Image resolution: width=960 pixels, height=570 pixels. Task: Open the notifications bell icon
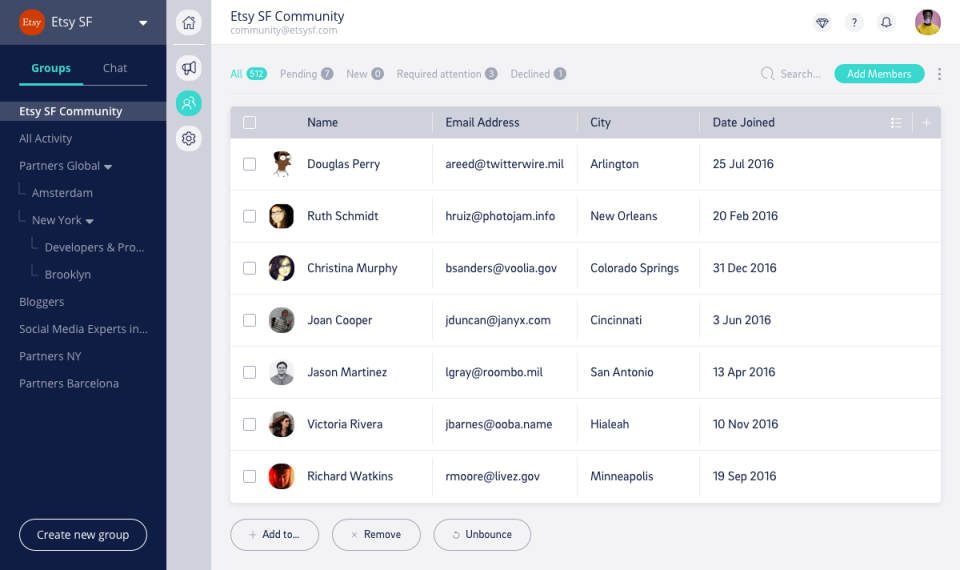click(x=886, y=23)
